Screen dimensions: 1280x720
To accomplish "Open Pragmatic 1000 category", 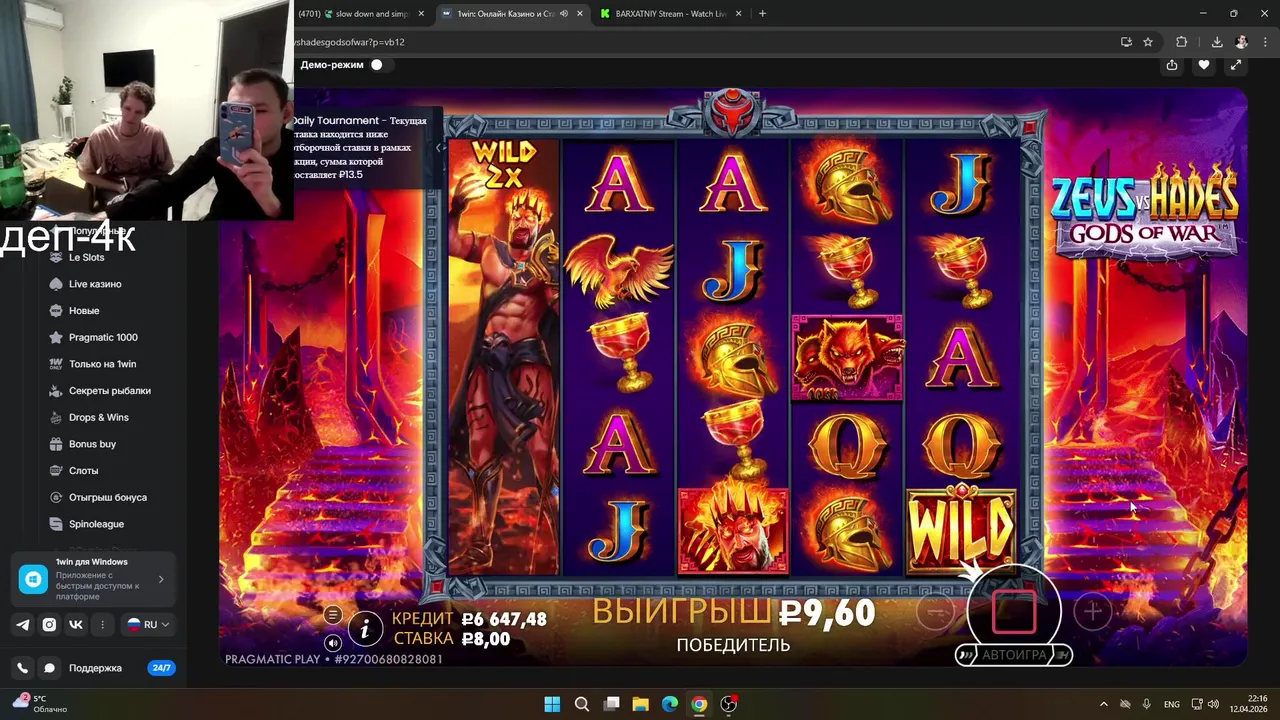I will click(103, 337).
